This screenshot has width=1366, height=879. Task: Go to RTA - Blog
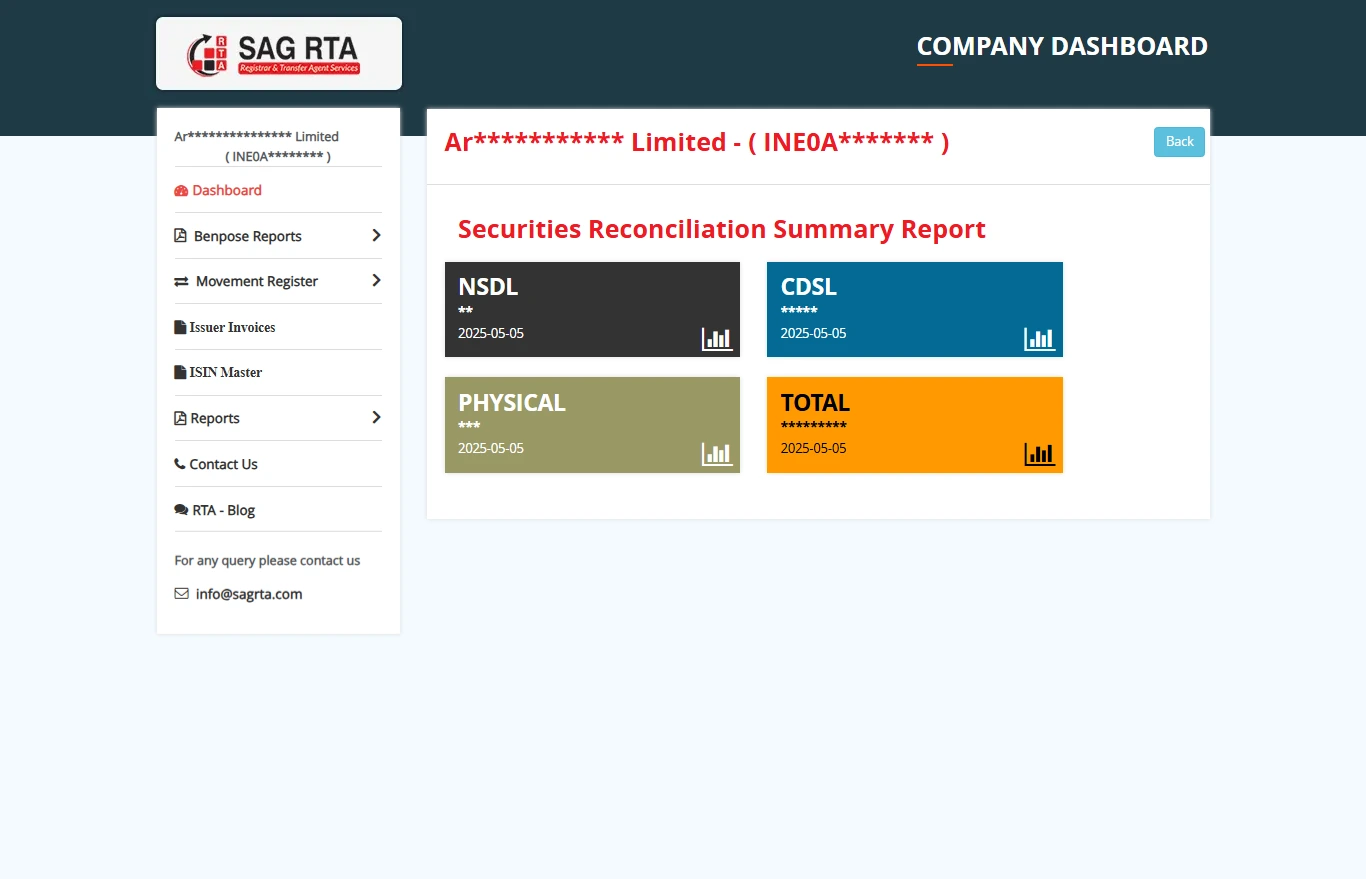223,510
